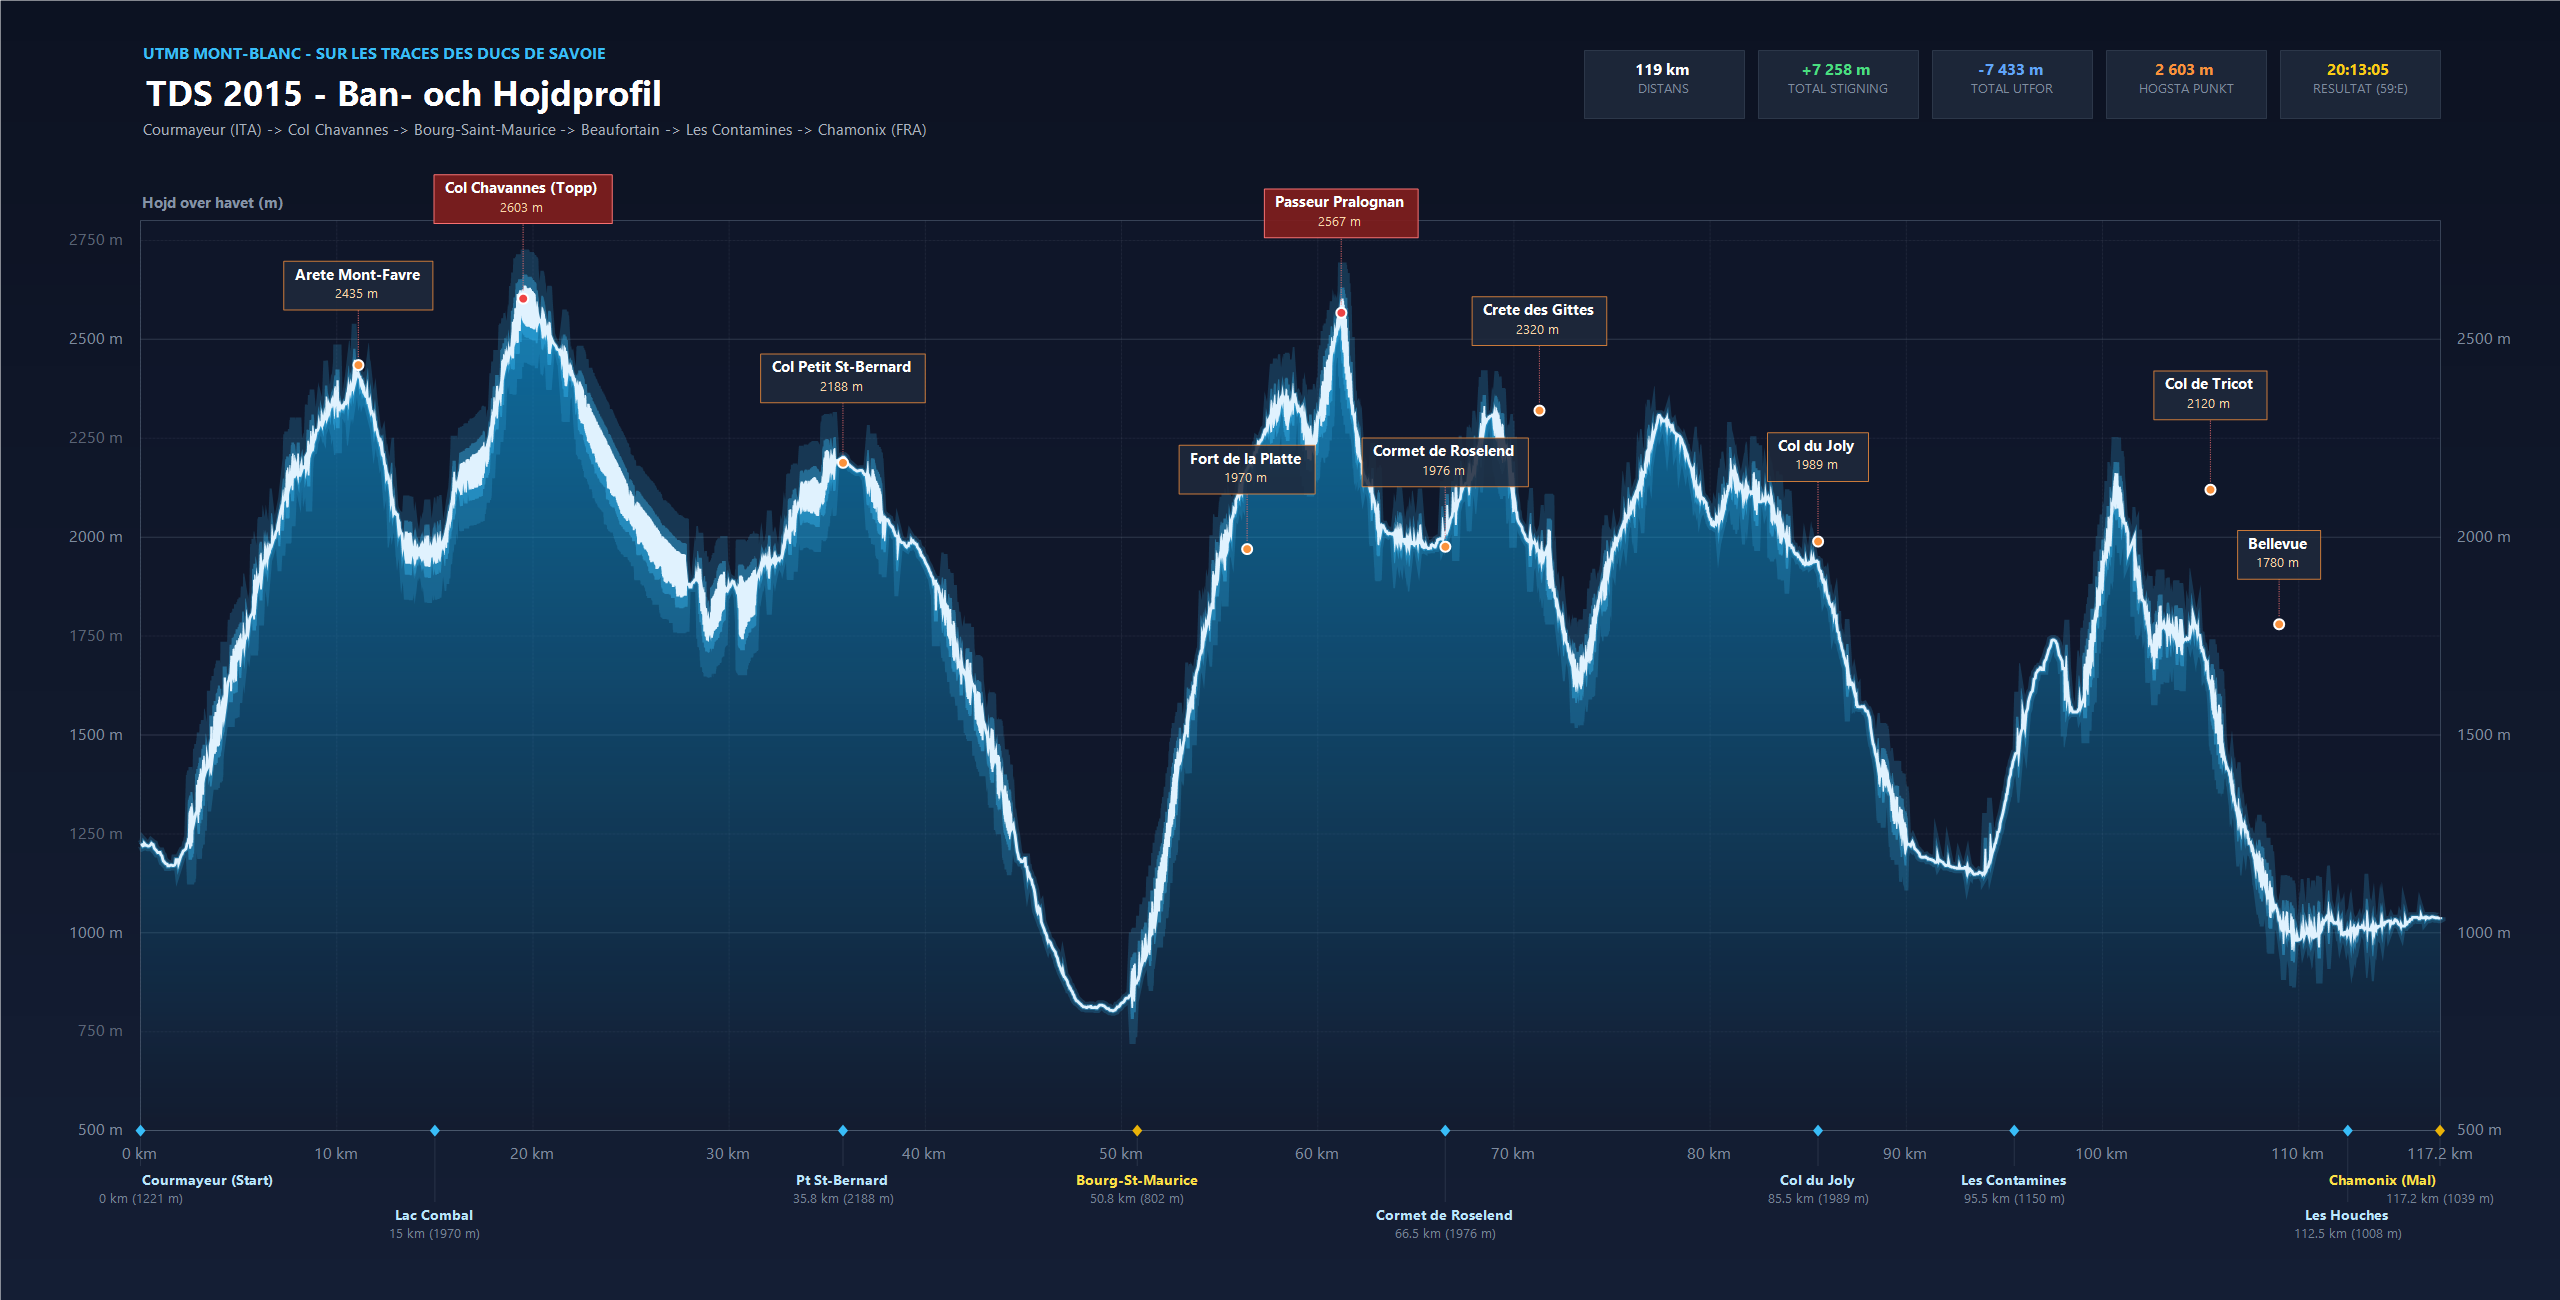Click the Pt St-Bernard diamond on axis

[x=843, y=1130]
